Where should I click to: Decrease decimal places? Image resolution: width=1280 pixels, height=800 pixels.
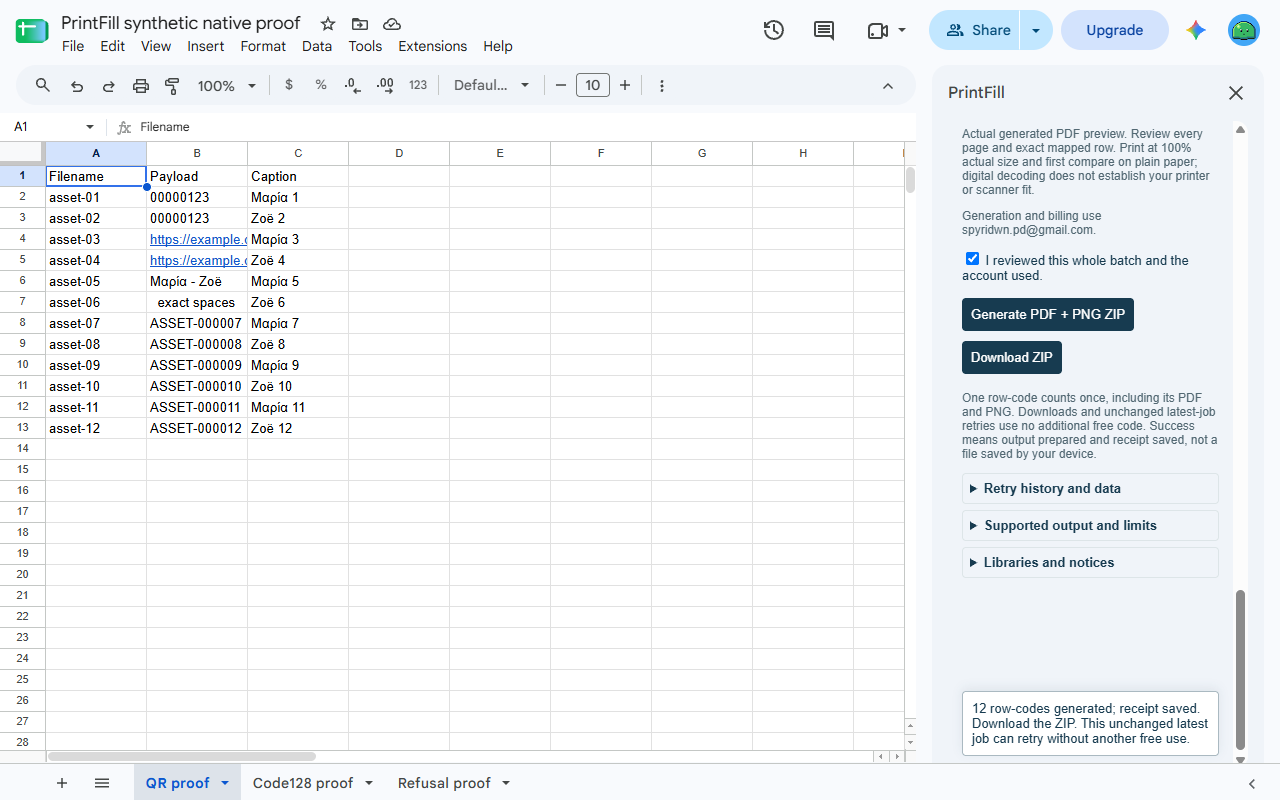(x=352, y=86)
